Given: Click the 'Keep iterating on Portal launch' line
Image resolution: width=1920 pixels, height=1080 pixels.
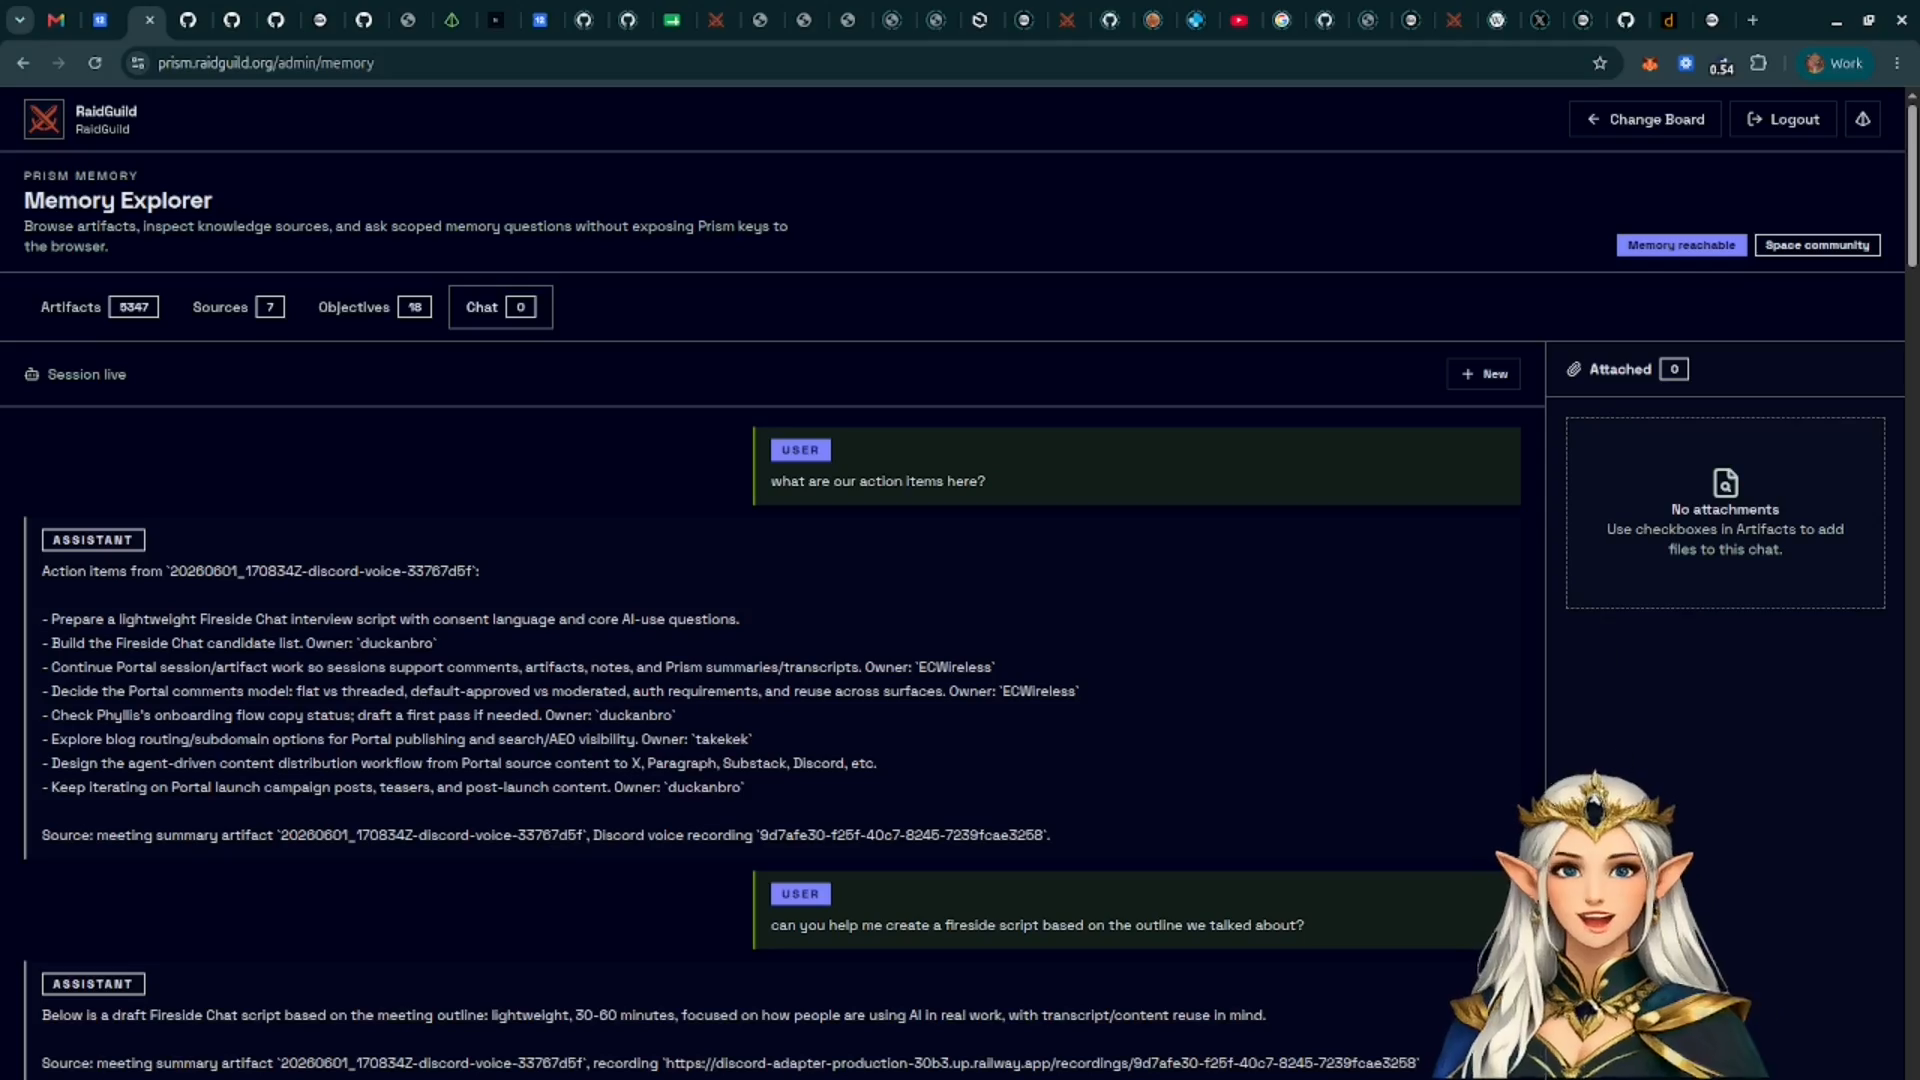Looking at the screenshot, I should pos(392,787).
